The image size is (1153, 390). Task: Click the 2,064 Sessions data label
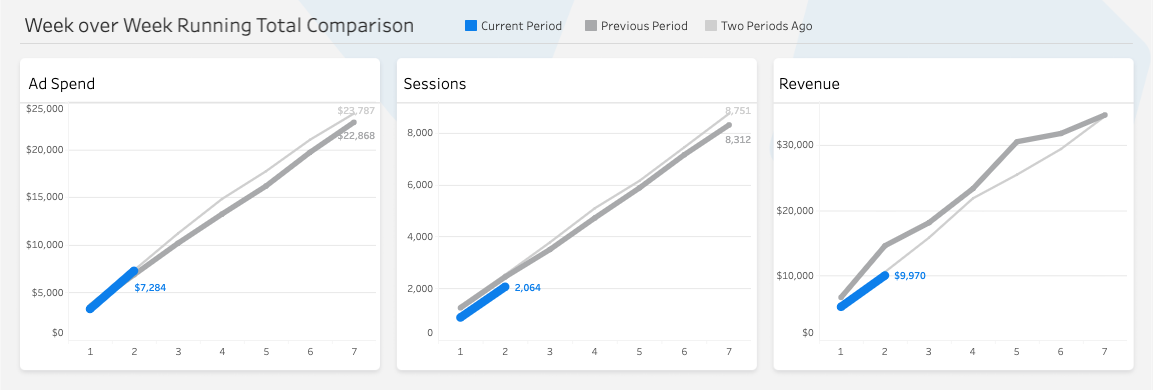point(527,288)
